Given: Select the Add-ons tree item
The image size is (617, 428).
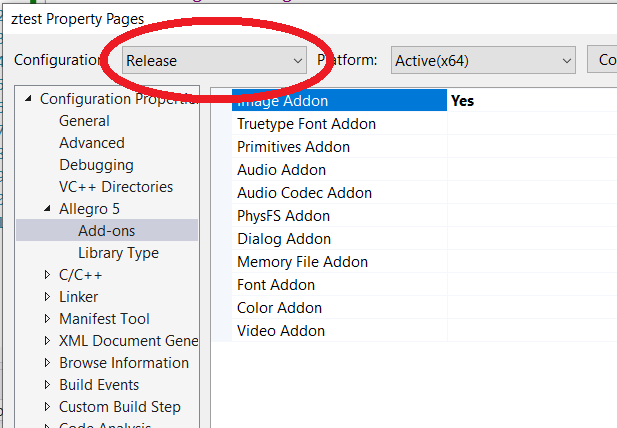Looking at the screenshot, I should click(x=106, y=231).
